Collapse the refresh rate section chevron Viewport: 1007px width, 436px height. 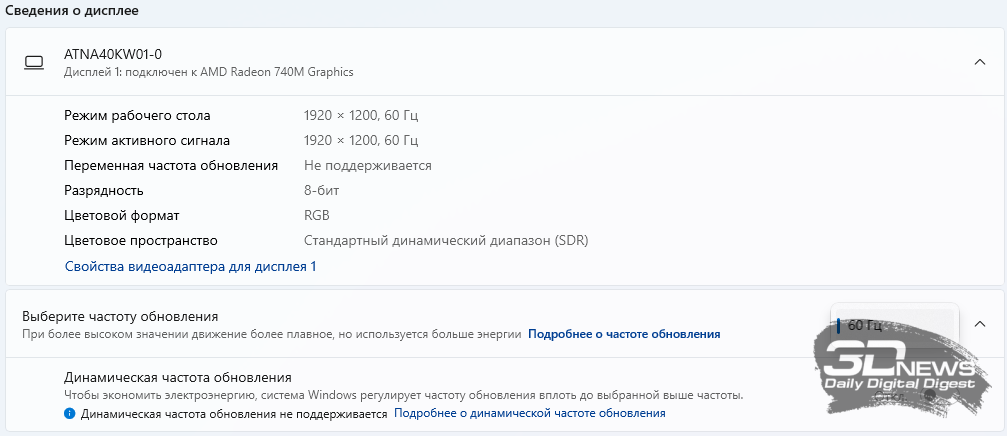(980, 324)
